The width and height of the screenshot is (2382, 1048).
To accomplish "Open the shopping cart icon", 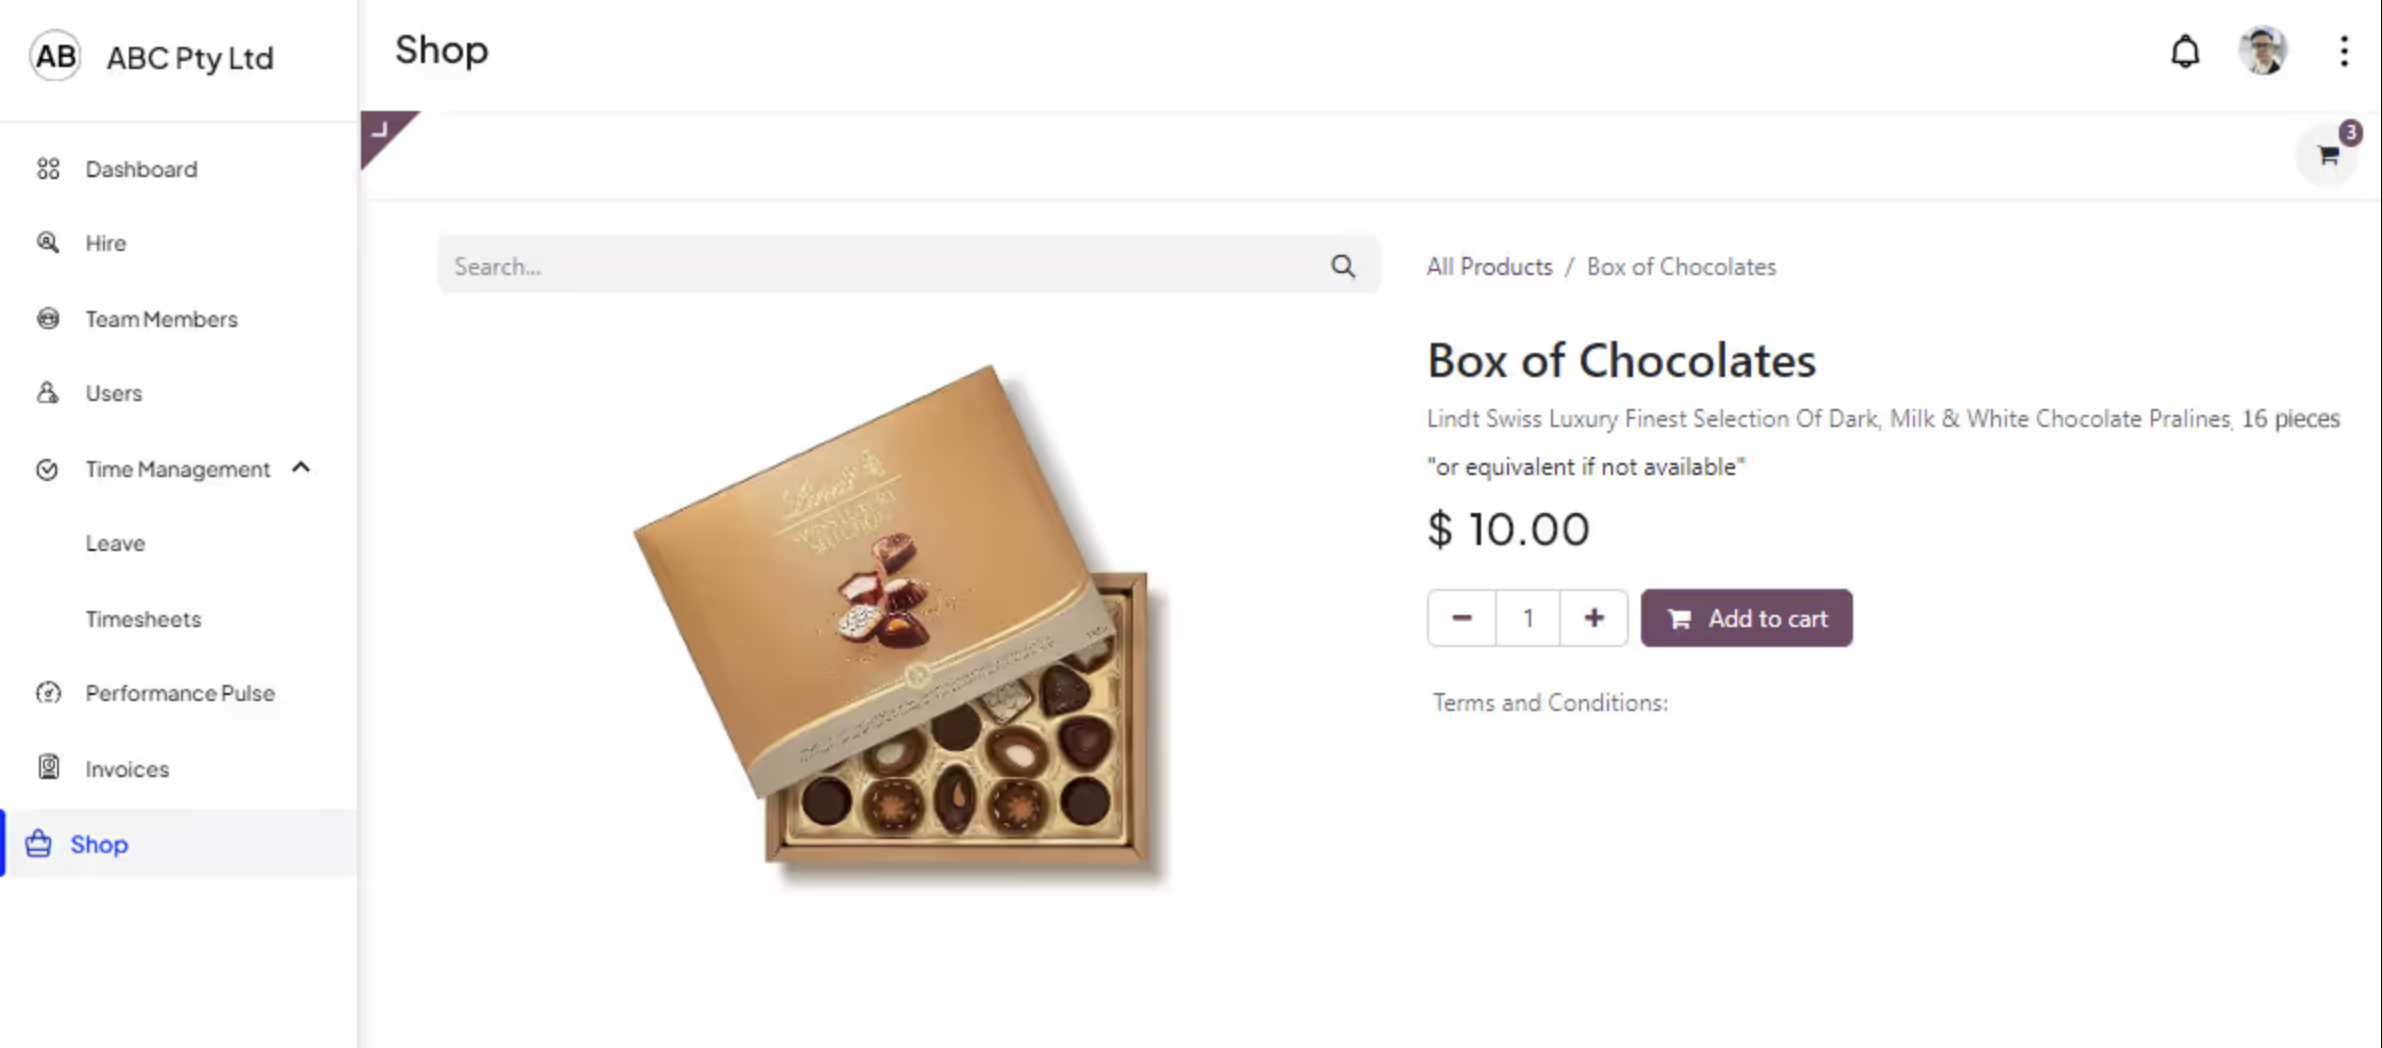I will coord(2329,155).
